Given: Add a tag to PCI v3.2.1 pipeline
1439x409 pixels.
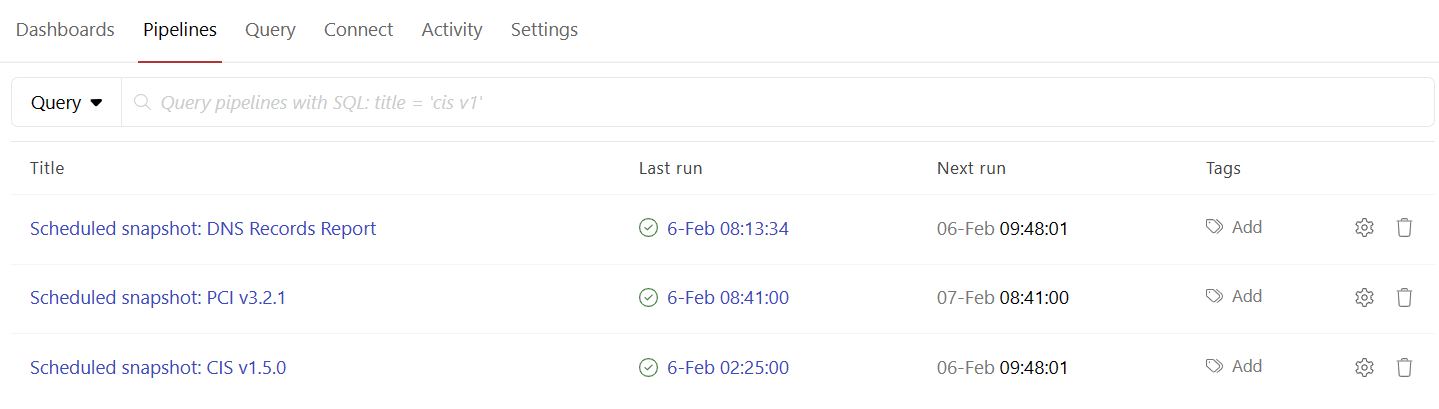Looking at the screenshot, I should pyautogui.click(x=1234, y=296).
